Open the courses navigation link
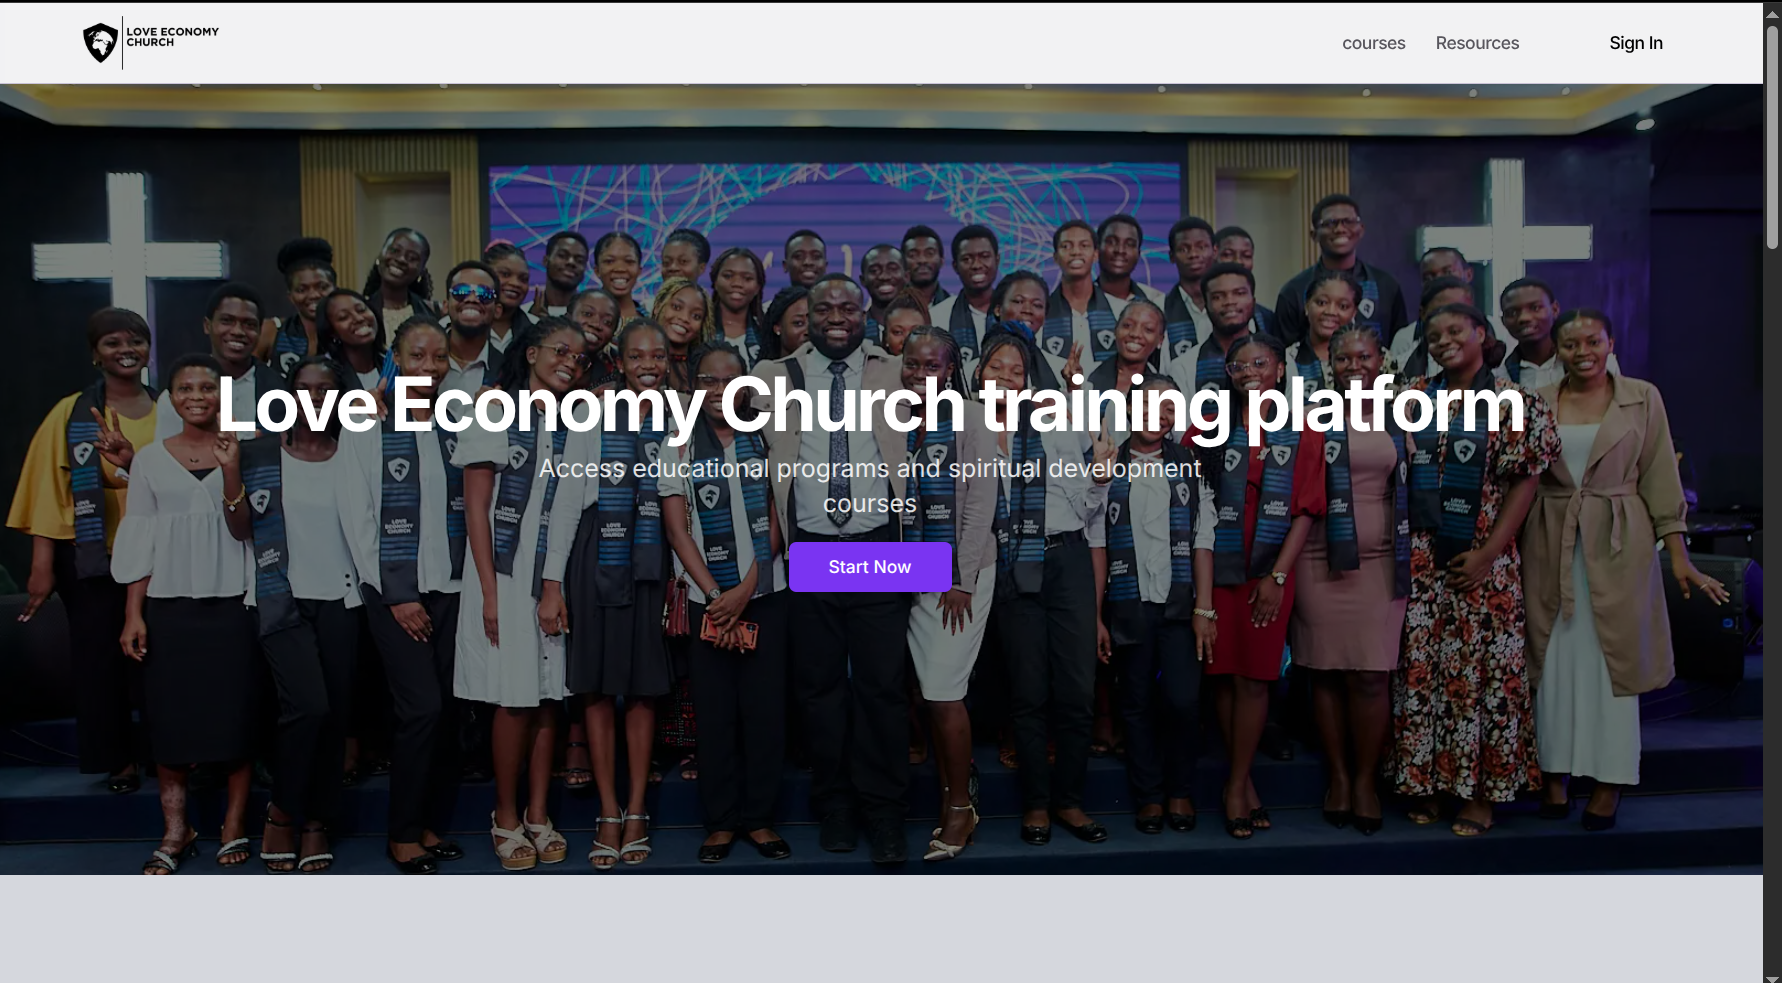This screenshot has width=1782, height=983. [x=1373, y=43]
